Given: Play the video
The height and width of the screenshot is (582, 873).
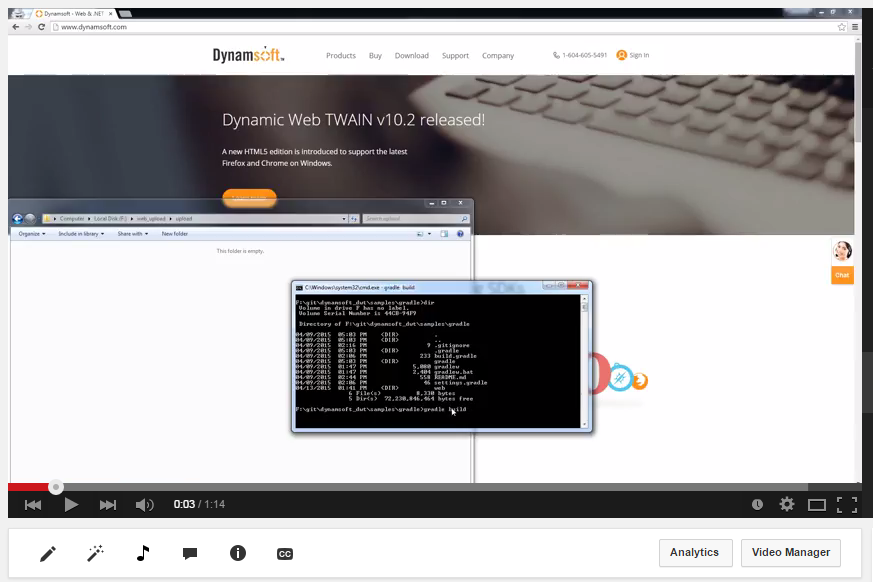Looking at the screenshot, I should click(x=71, y=505).
